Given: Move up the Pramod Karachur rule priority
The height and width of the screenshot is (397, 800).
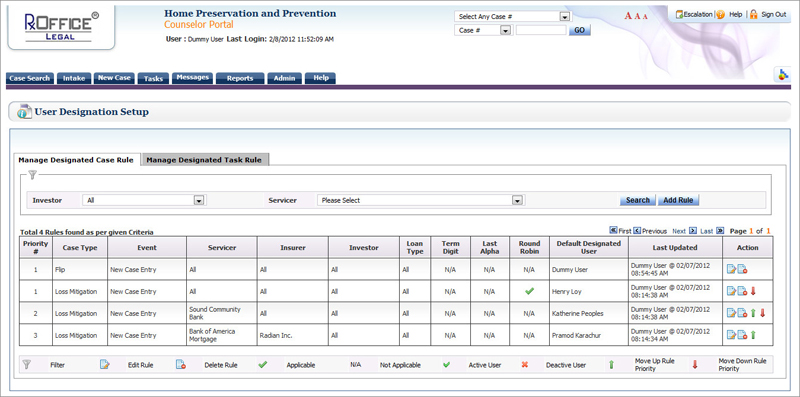Looking at the screenshot, I should click(x=753, y=335).
